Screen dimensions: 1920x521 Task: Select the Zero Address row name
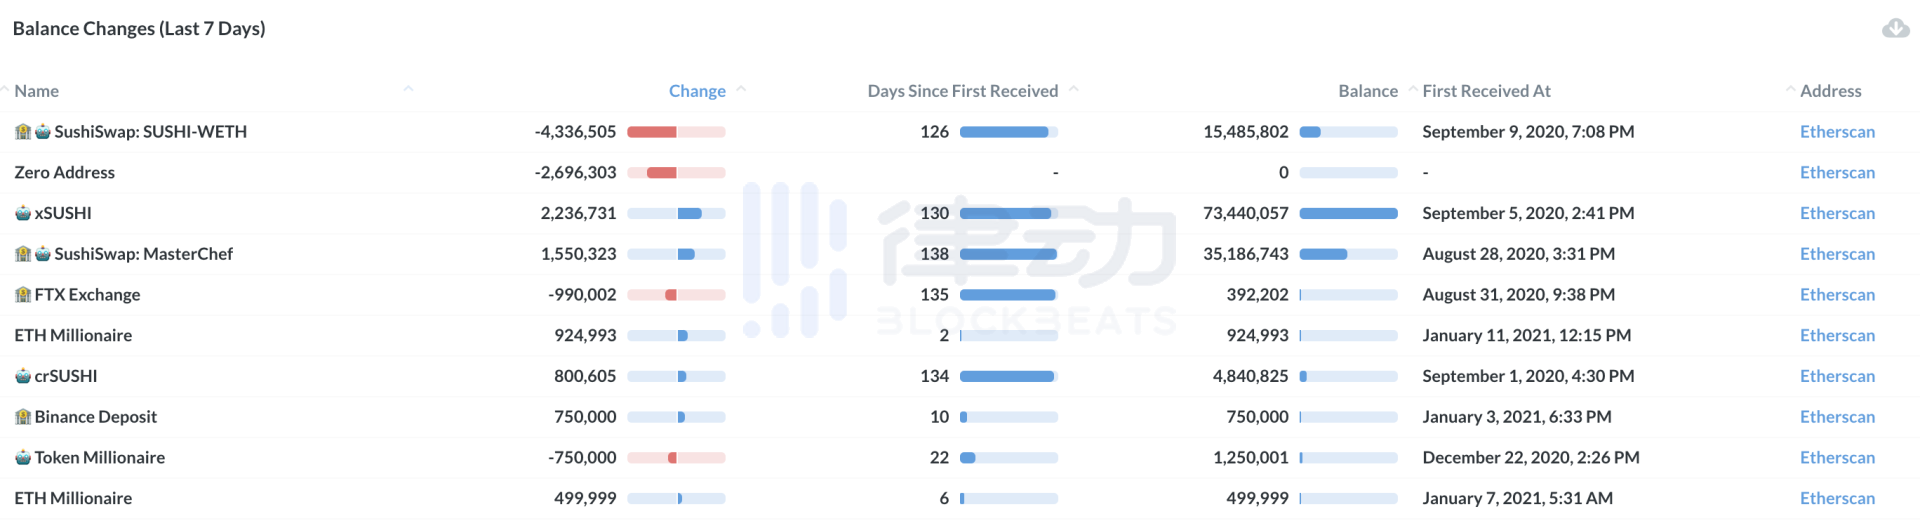tap(64, 173)
